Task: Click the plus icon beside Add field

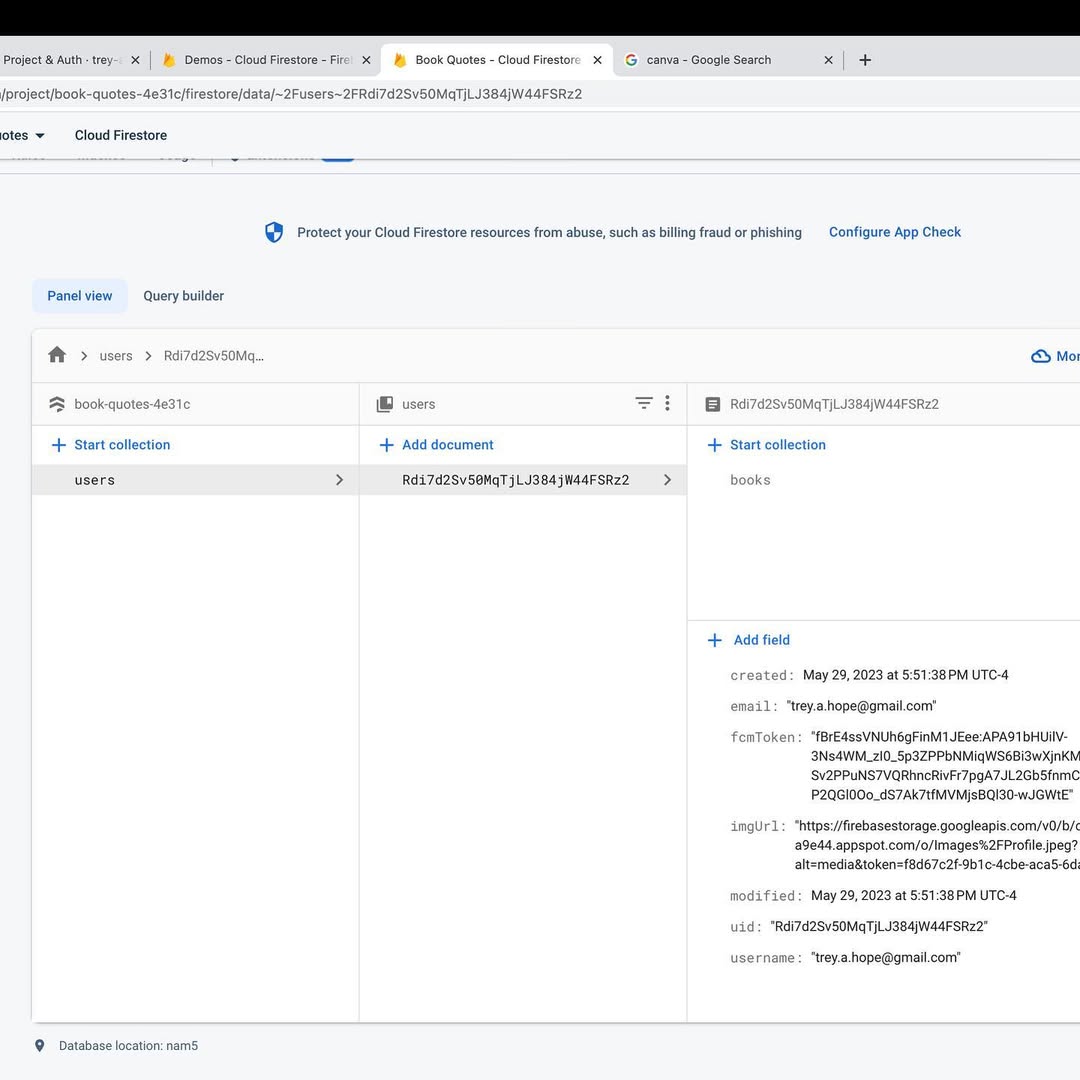Action: [x=714, y=640]
